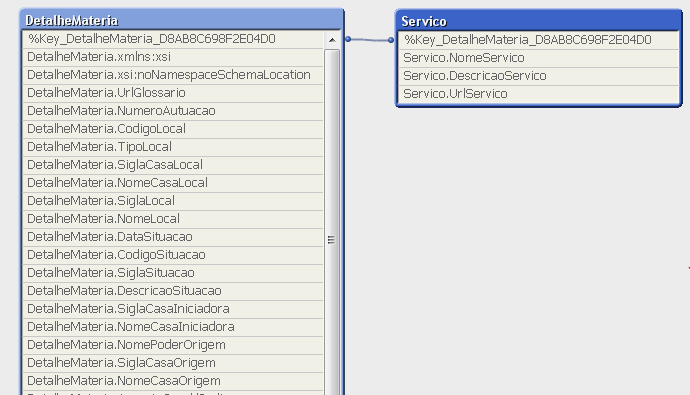Click the scrollbar thumb in DetalheMateria table

click(332, 240)
